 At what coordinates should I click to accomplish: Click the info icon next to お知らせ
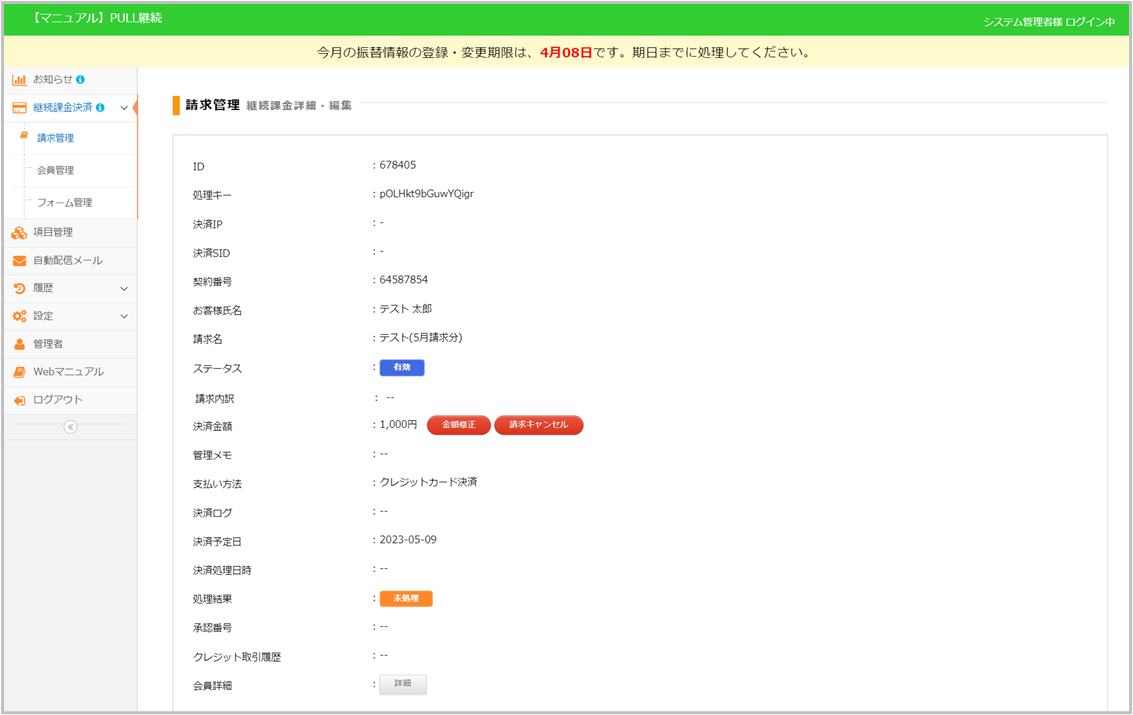pyautogui.click(x=80, y=80)
